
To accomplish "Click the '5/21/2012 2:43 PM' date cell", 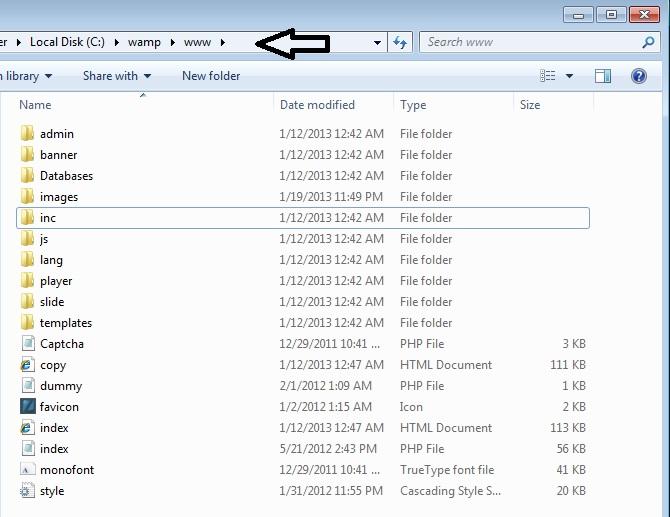I will tap(328, 448).
